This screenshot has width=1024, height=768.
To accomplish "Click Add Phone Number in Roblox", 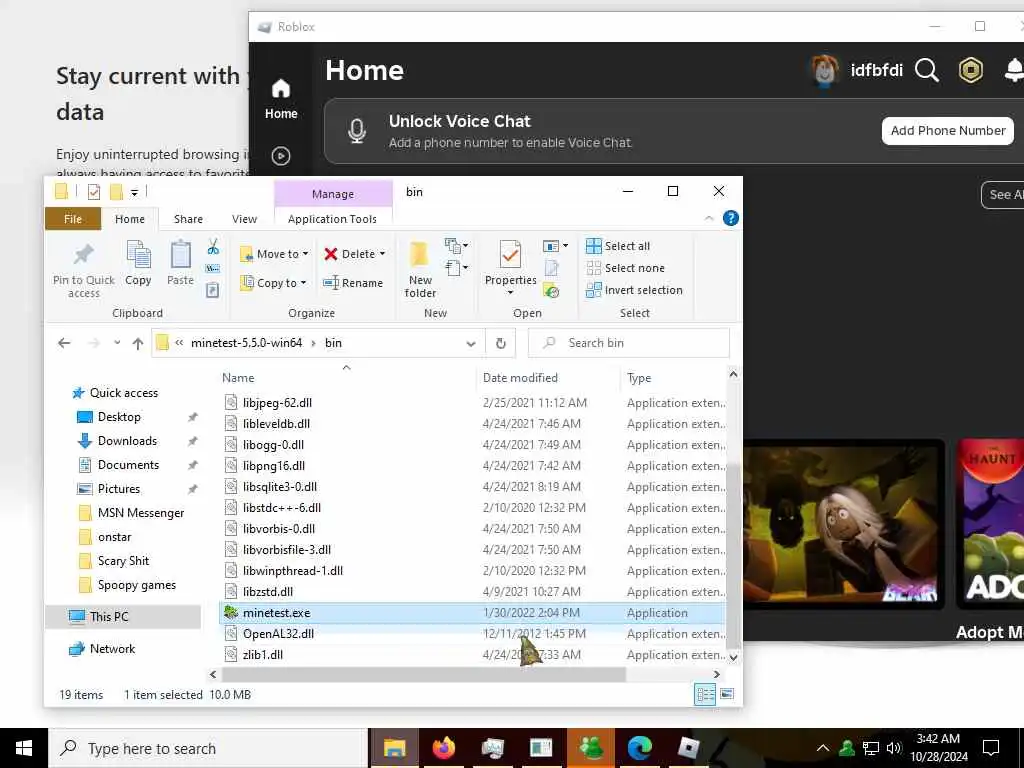I will point(948,131).
